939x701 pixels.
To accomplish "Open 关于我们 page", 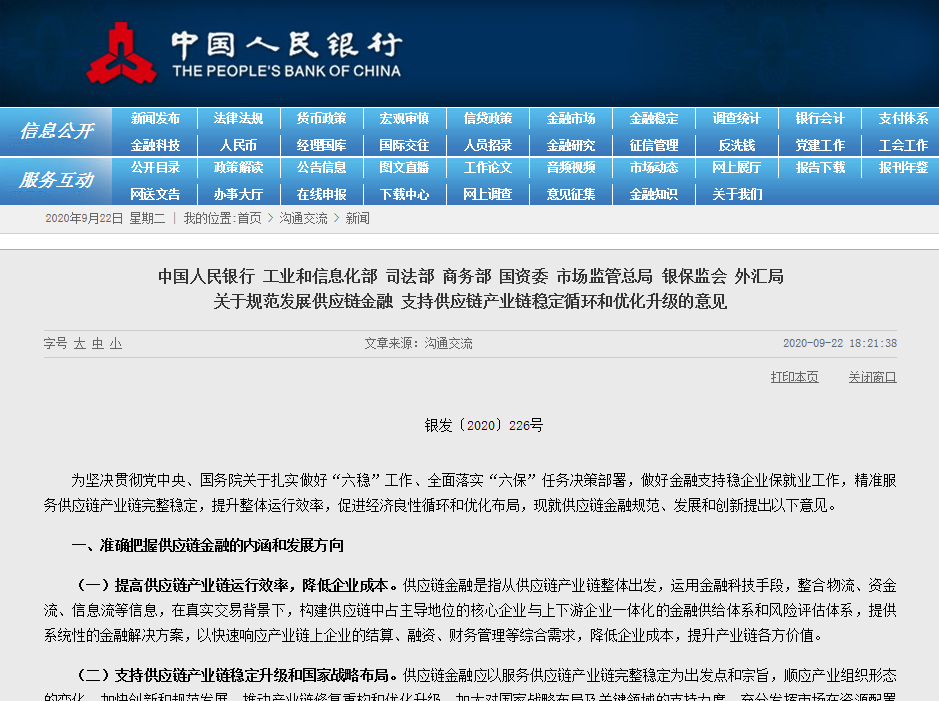I will coord(737,195).
